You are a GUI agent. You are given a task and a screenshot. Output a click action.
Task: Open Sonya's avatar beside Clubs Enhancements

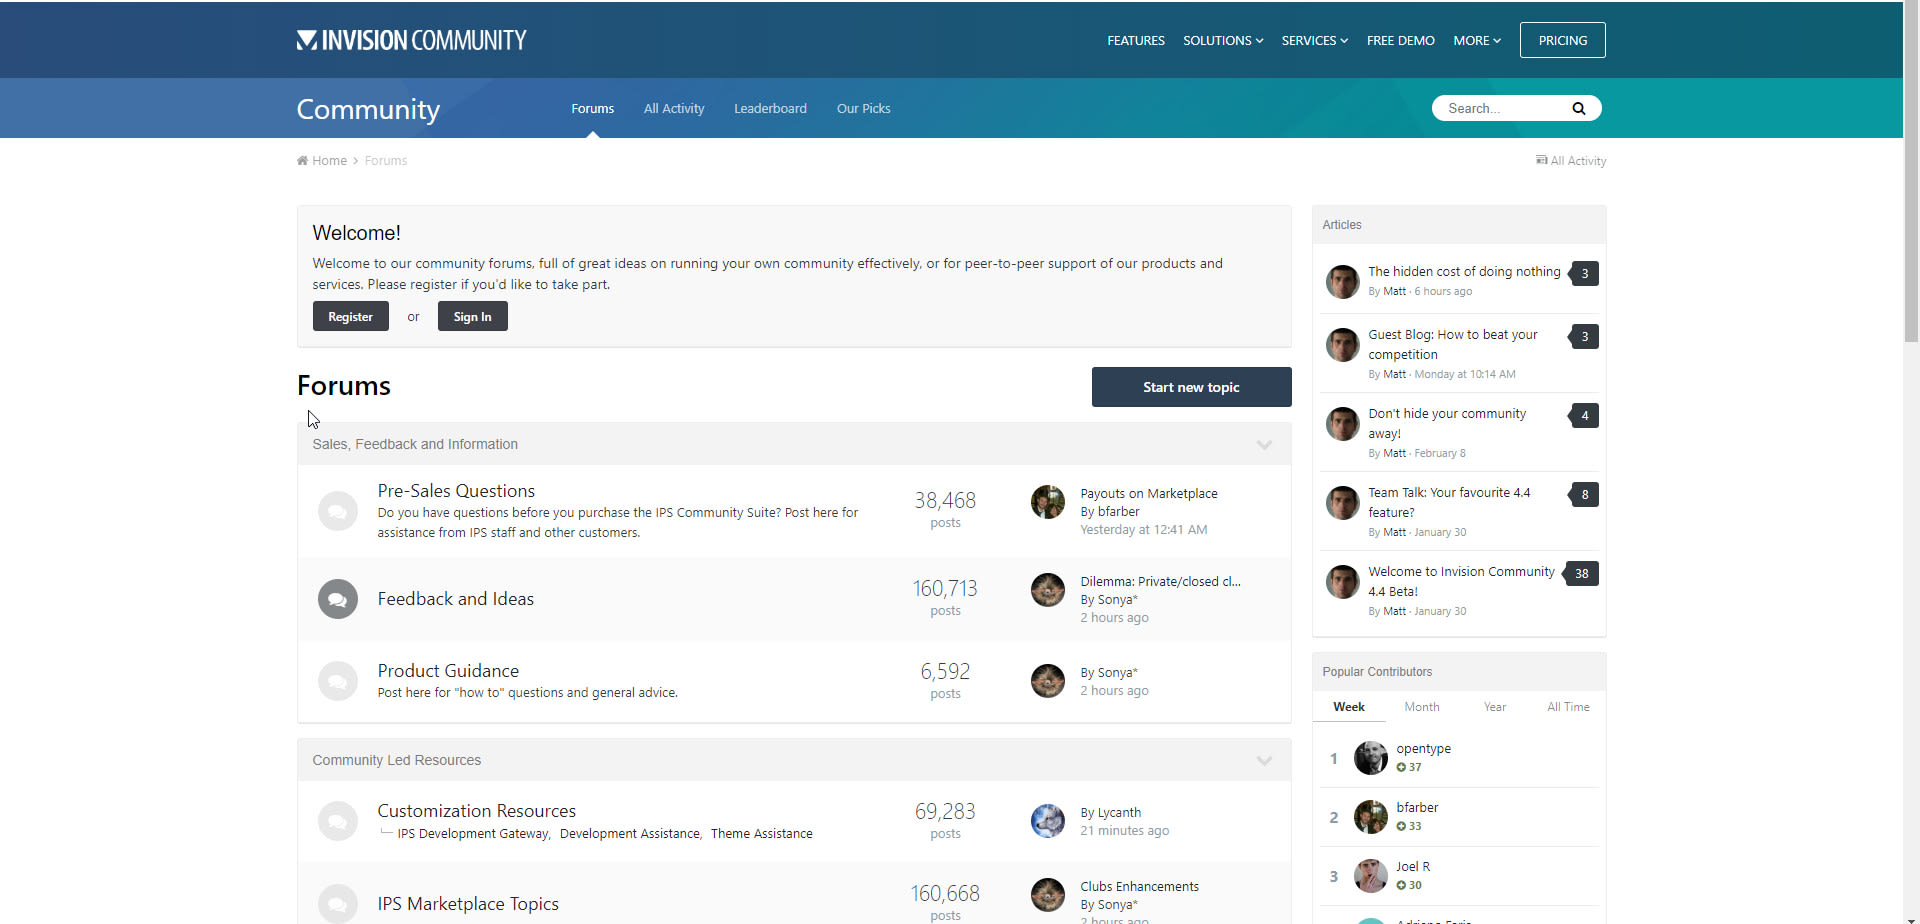click(x=1048, y=895)
